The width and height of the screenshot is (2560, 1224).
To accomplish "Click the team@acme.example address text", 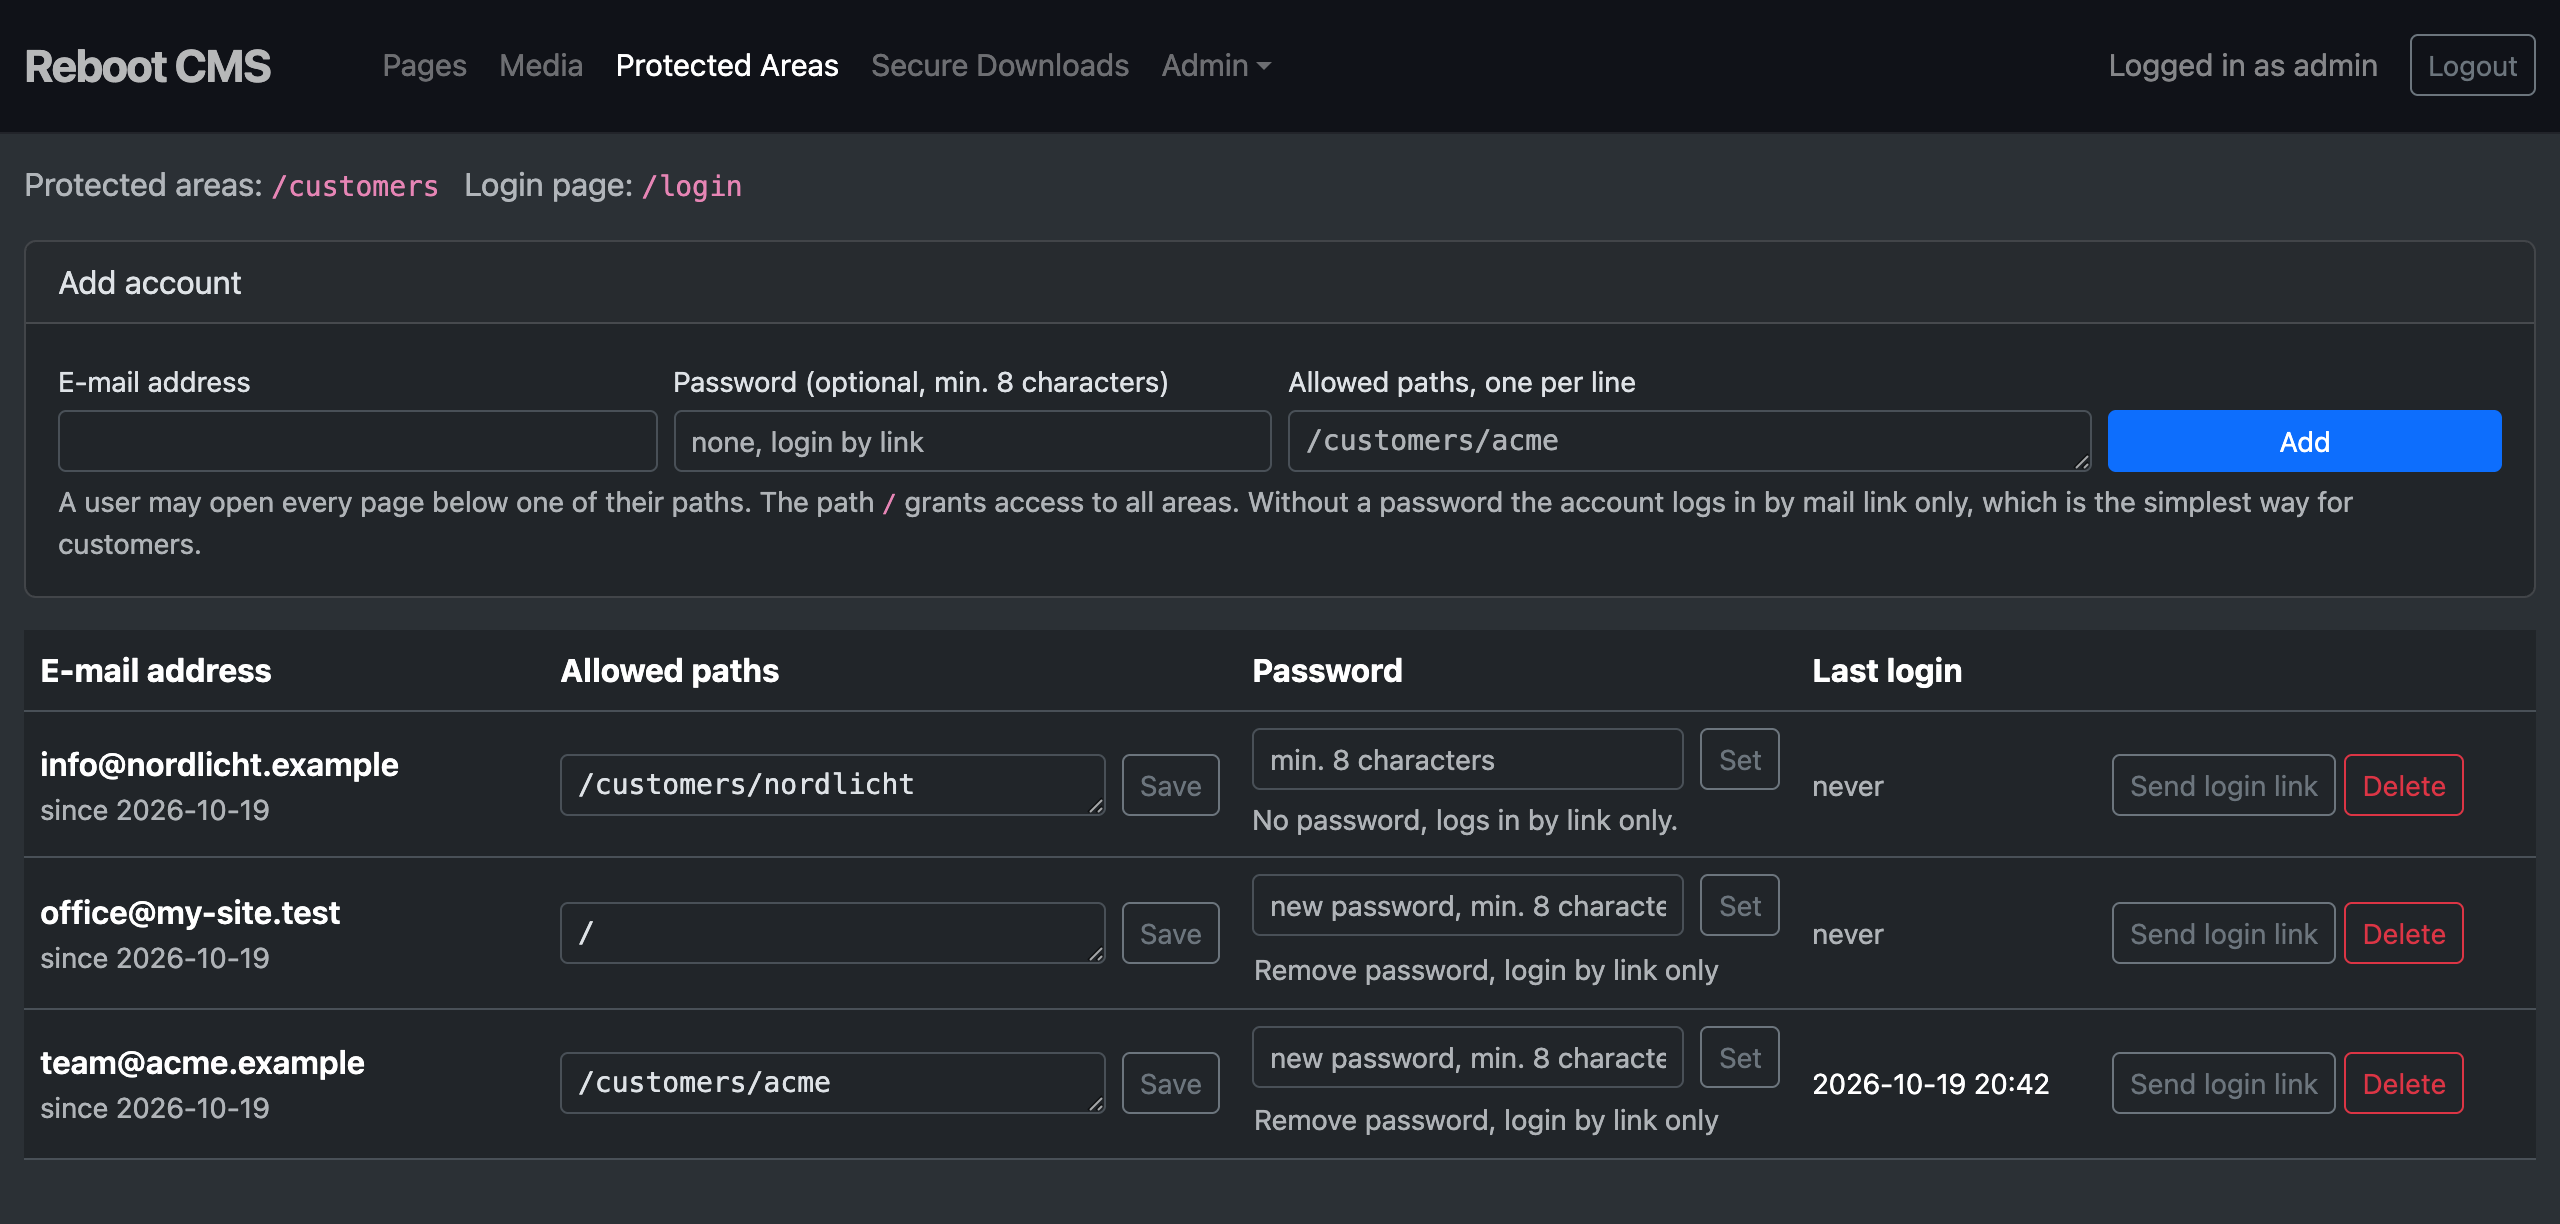I will pos(202,1063).
